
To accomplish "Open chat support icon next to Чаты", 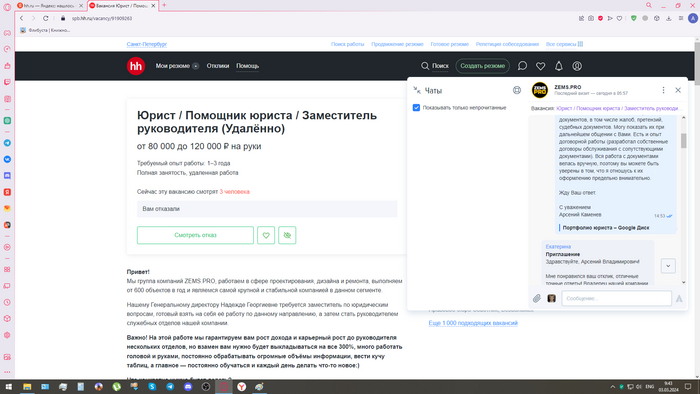I will pos(517,90).
